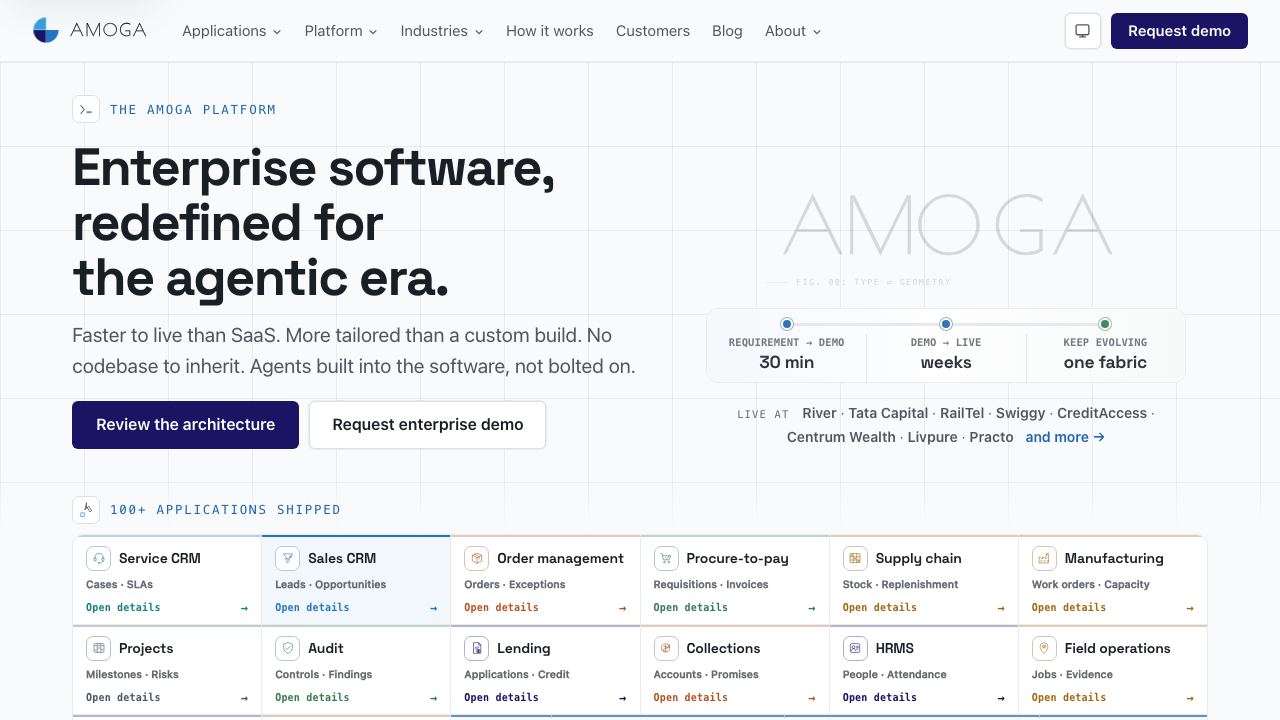The image size is (1280, 720).
Task: Click the arrow in the Projects card
Action: coord(244,698)
